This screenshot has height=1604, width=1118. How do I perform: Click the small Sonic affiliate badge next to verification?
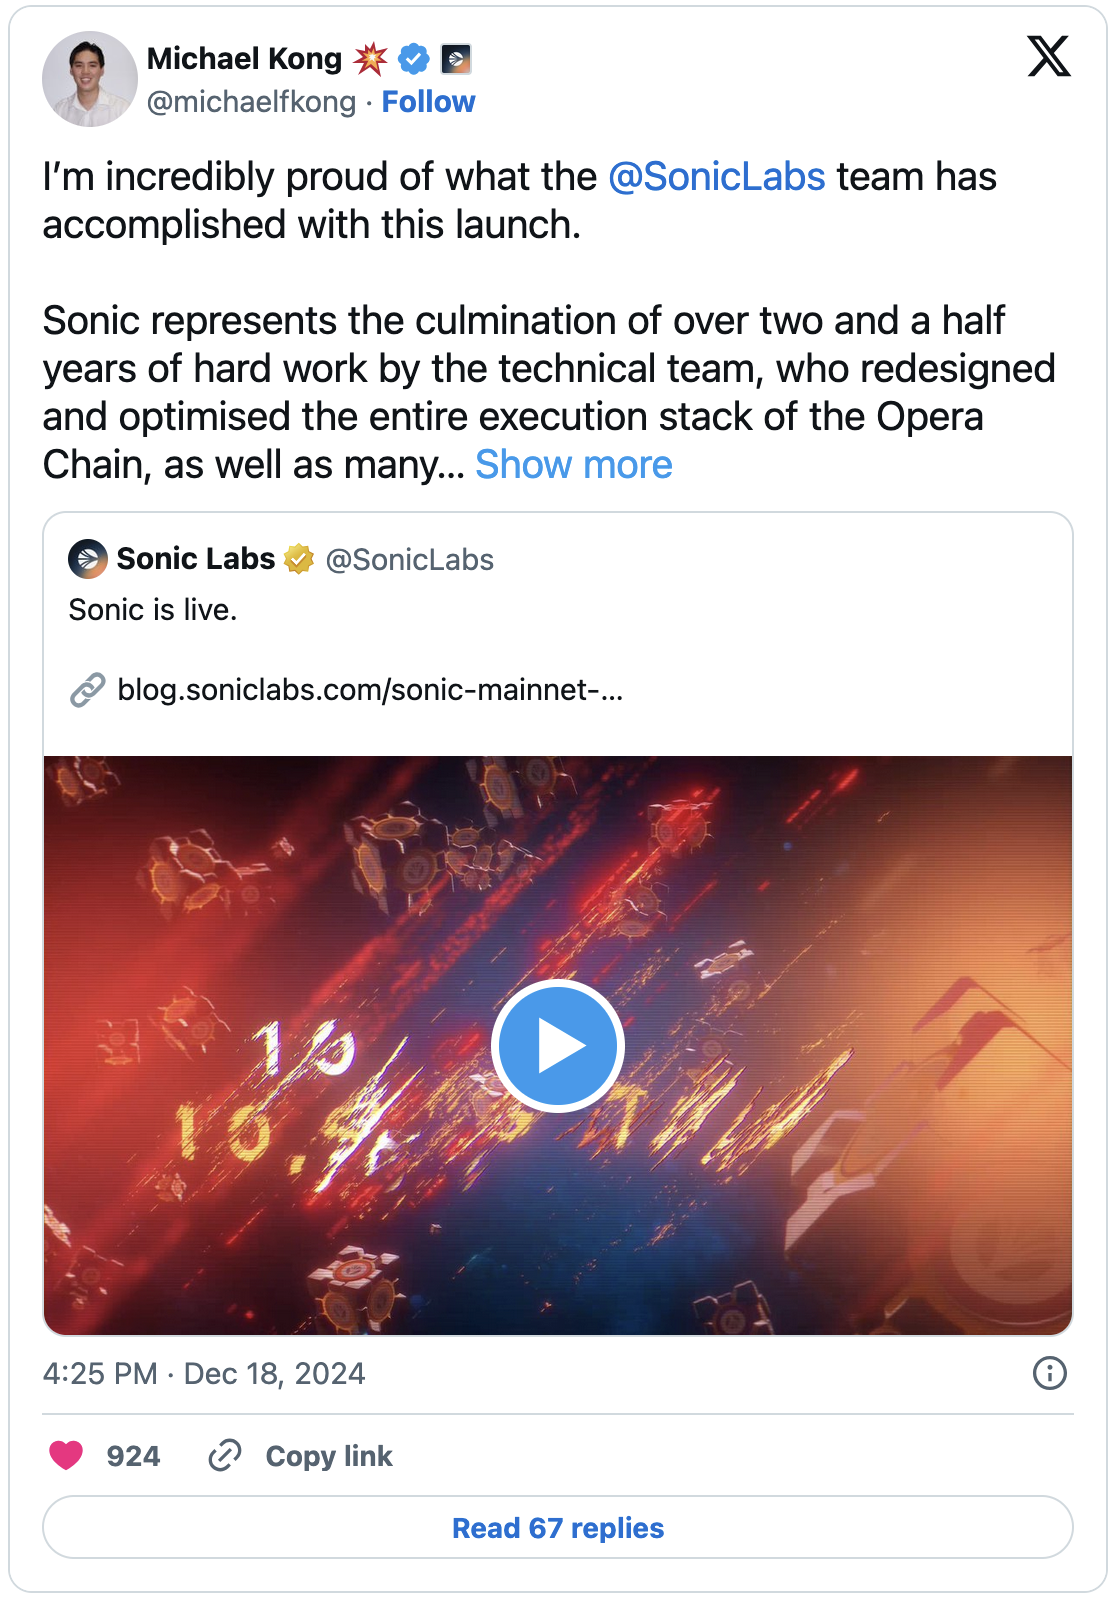456,60
